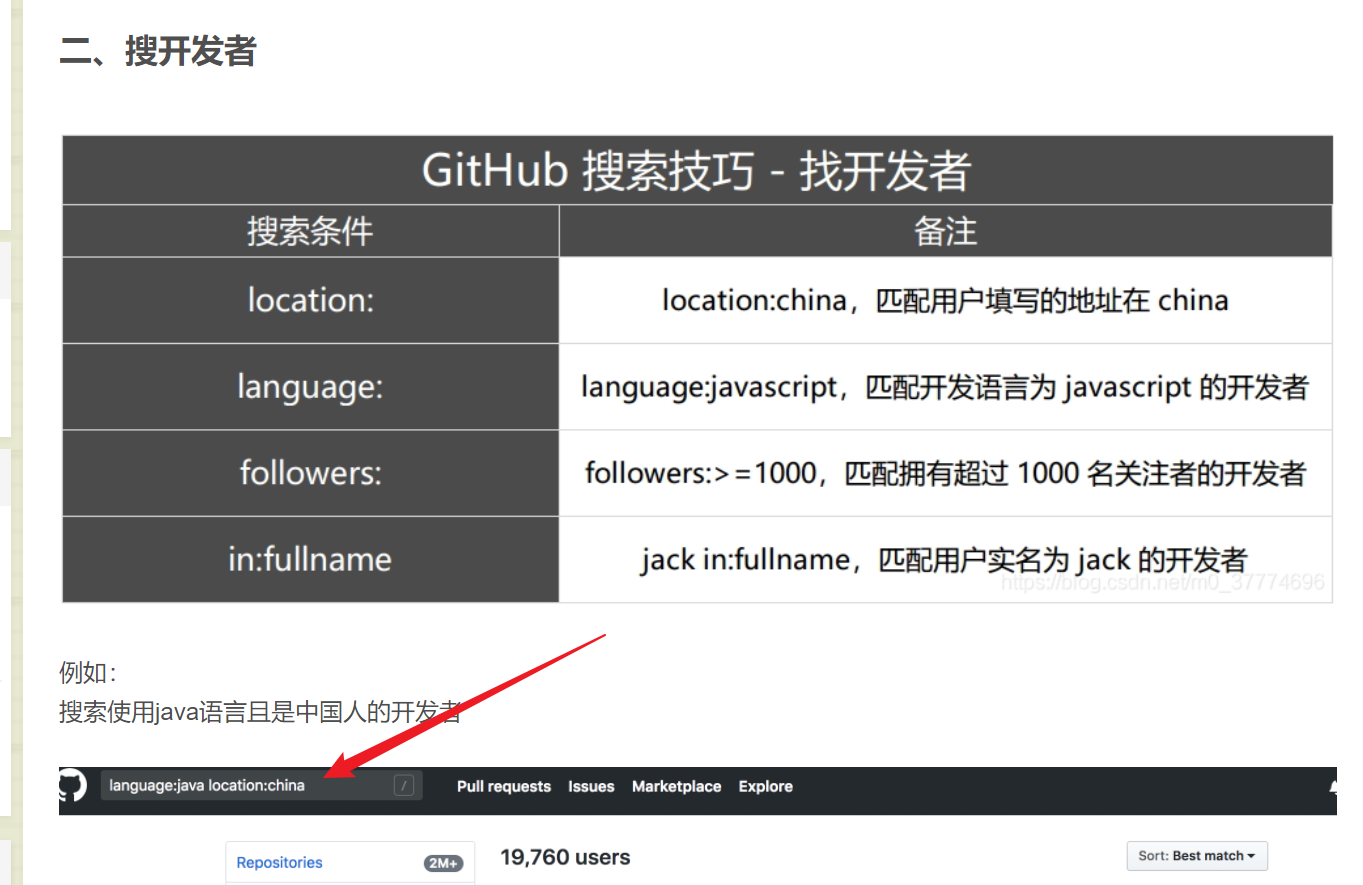Screen dimensions: 1363x885
Task: Click the slash shortcut key icon in search
Action: click(404, 785)
